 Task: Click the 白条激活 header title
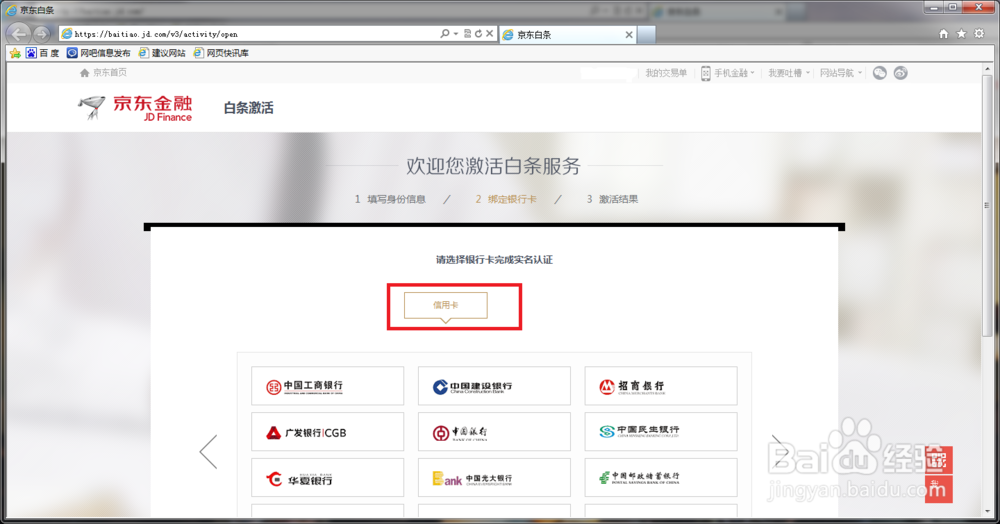(x=249, y=108)
